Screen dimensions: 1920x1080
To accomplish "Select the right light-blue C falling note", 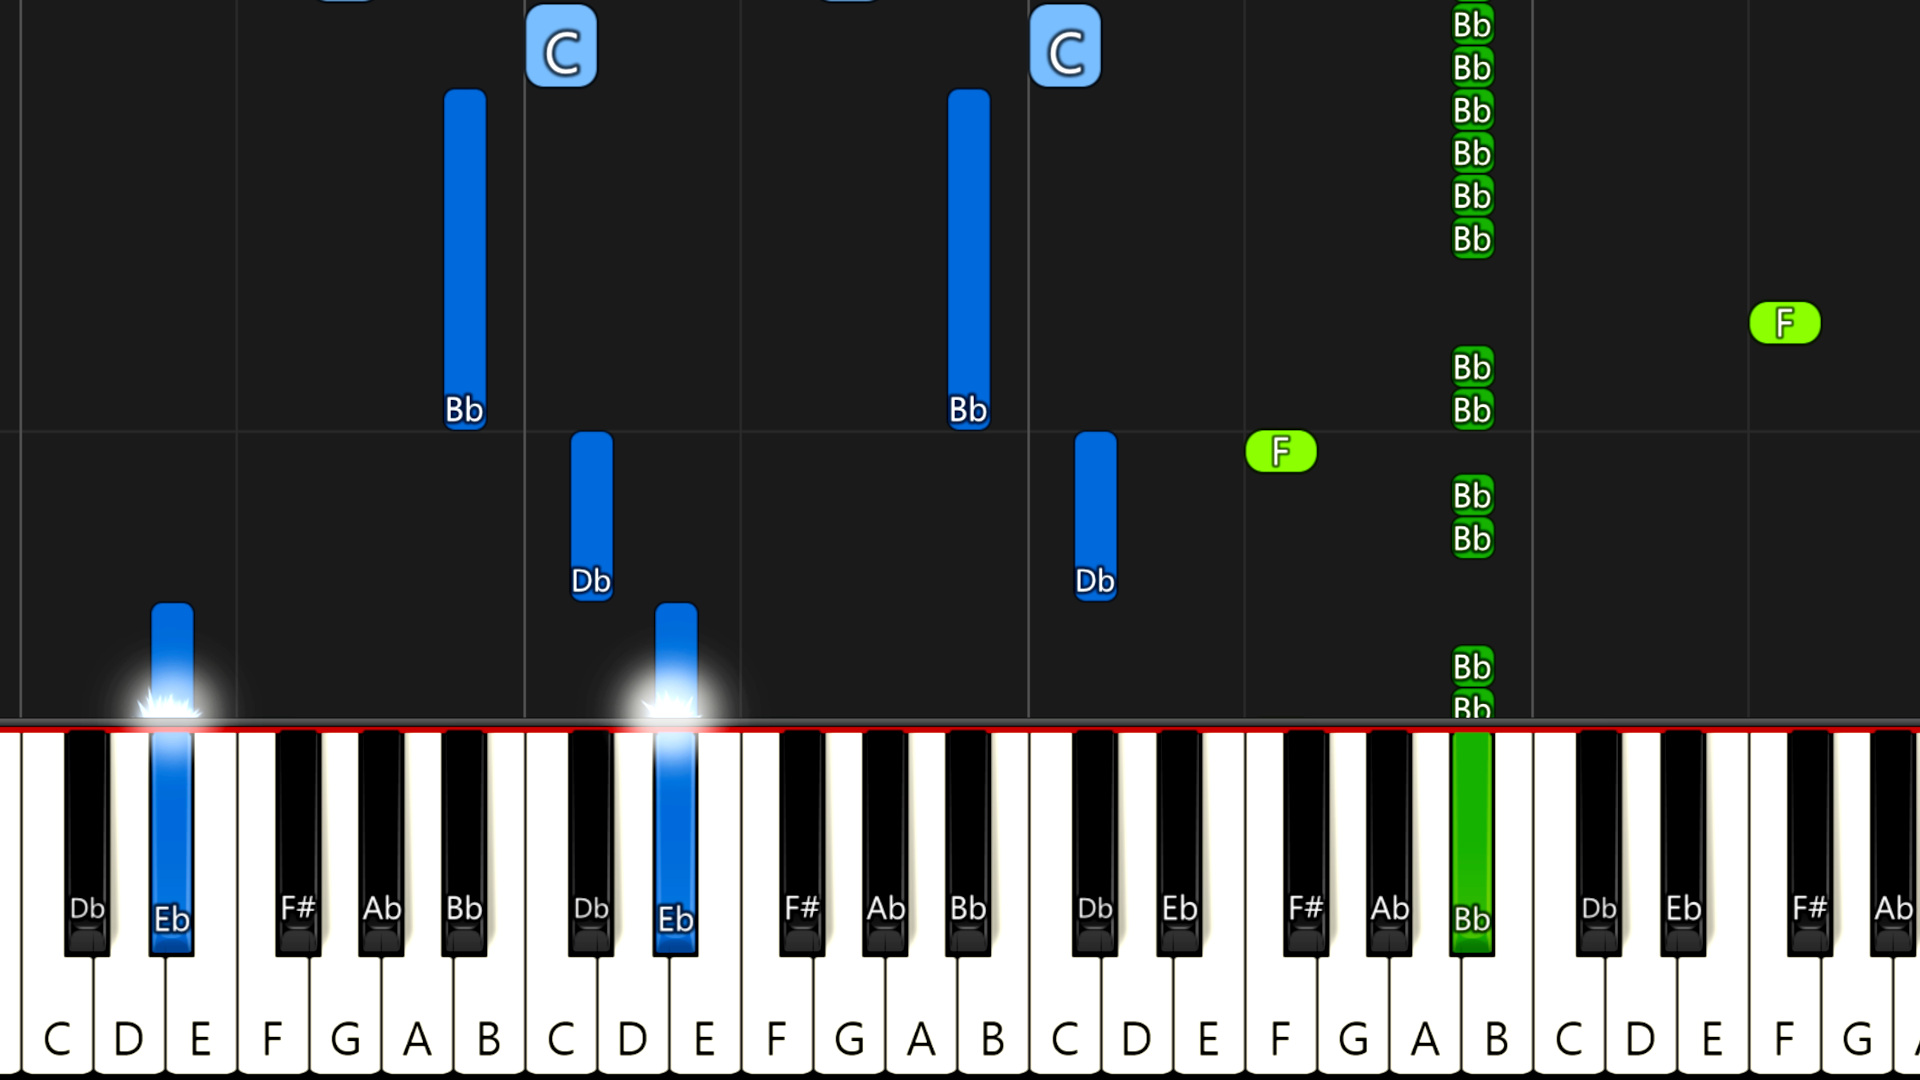I will click(1065, 46).
